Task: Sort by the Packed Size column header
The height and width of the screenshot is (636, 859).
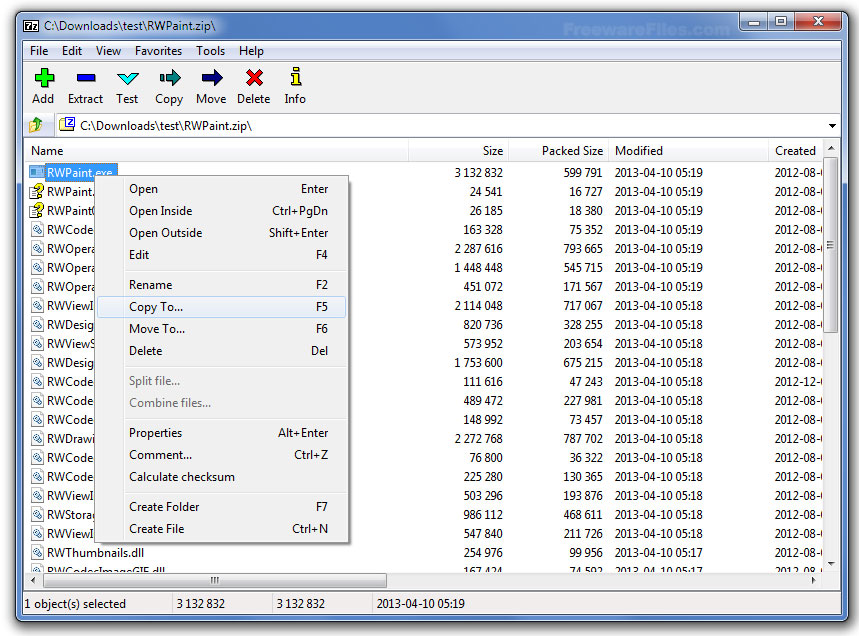Action: coord(558,151)
